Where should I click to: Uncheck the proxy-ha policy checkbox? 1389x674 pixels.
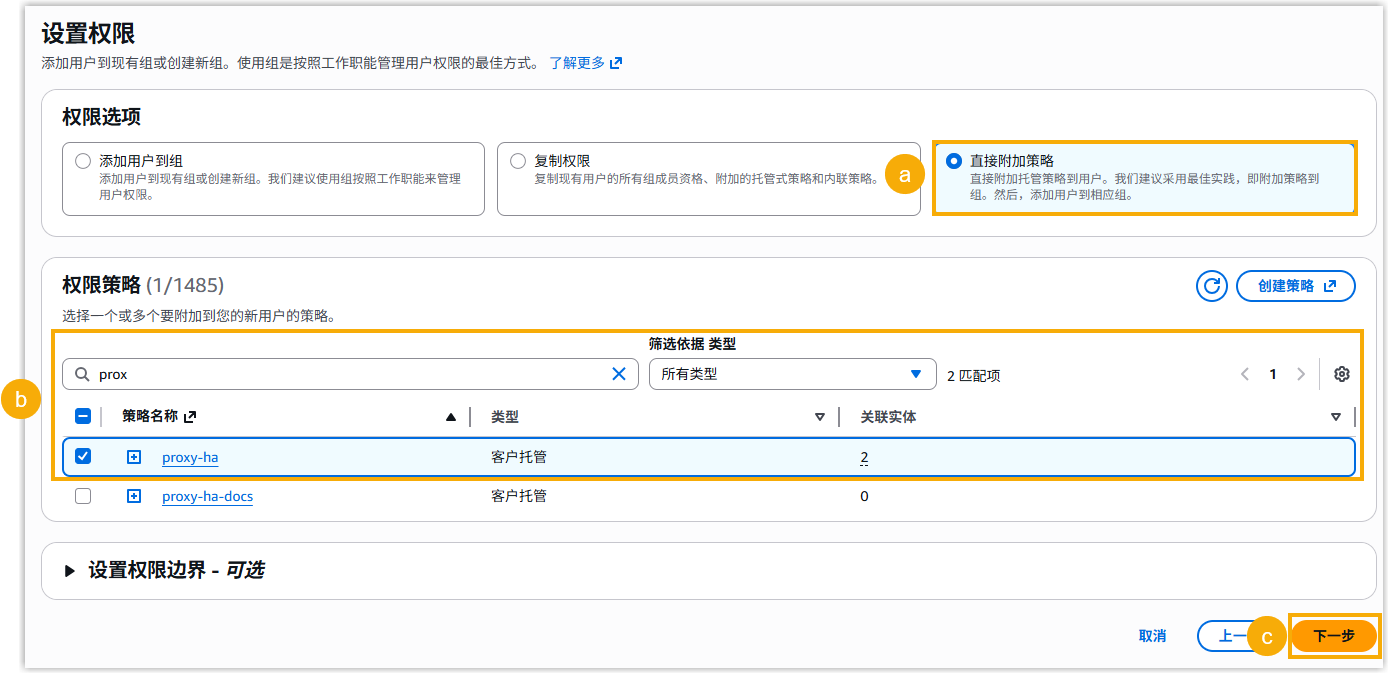(x=83, y=457)
